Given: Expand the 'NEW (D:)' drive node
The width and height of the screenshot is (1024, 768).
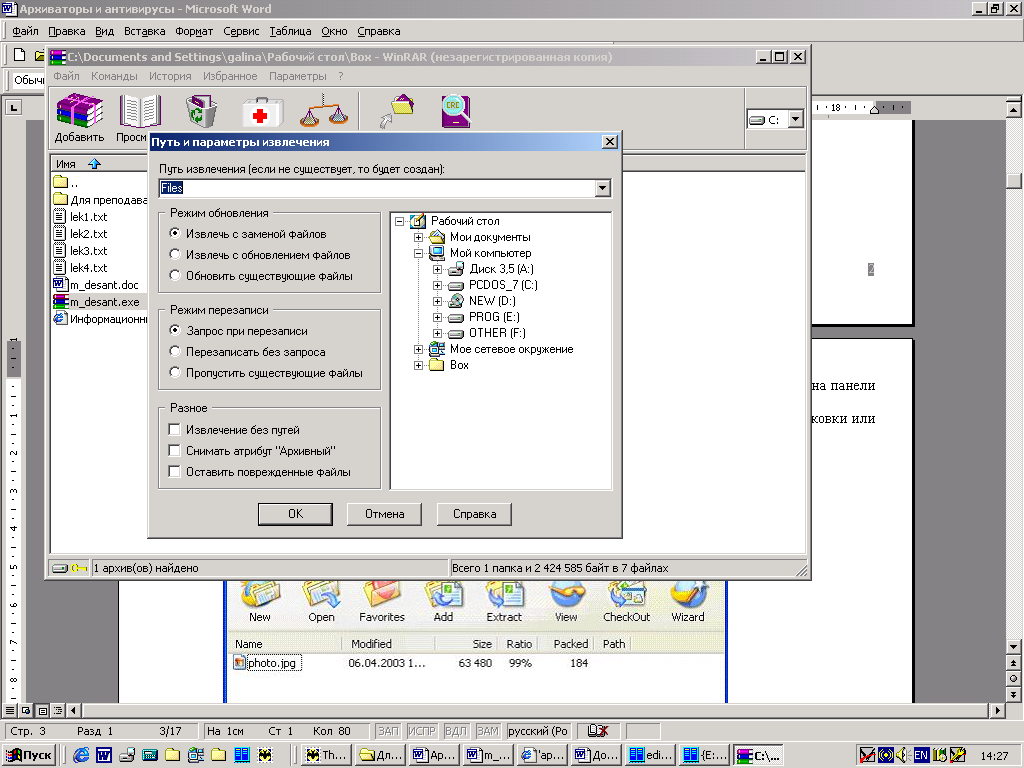Looking at the screenshot, I should pos(438,301).
